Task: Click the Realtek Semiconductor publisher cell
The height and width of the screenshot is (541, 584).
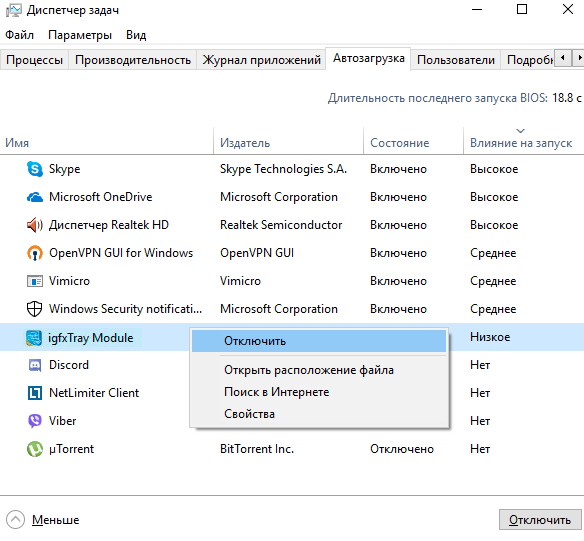Action: point(281,225)
